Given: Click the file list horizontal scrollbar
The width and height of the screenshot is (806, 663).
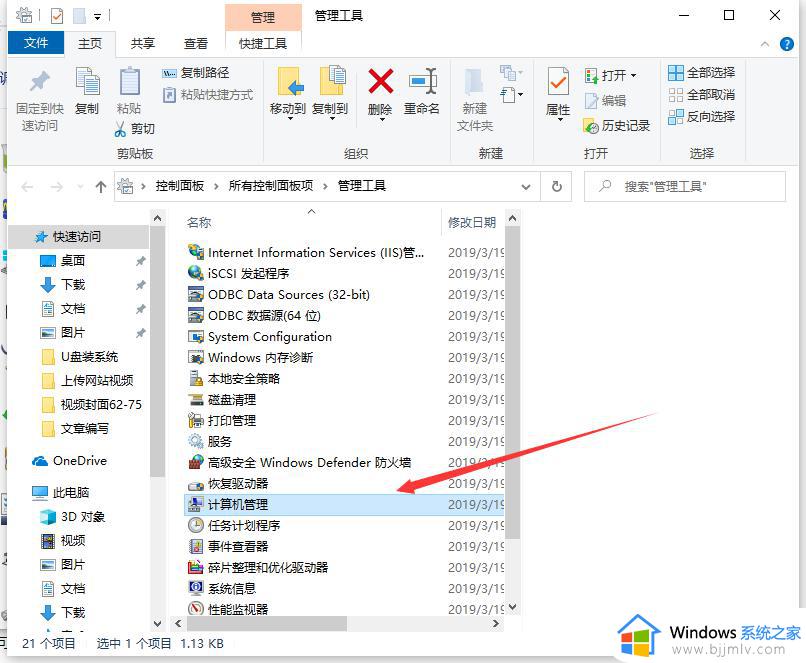Looking at the screenshot, I should (266, 623).
